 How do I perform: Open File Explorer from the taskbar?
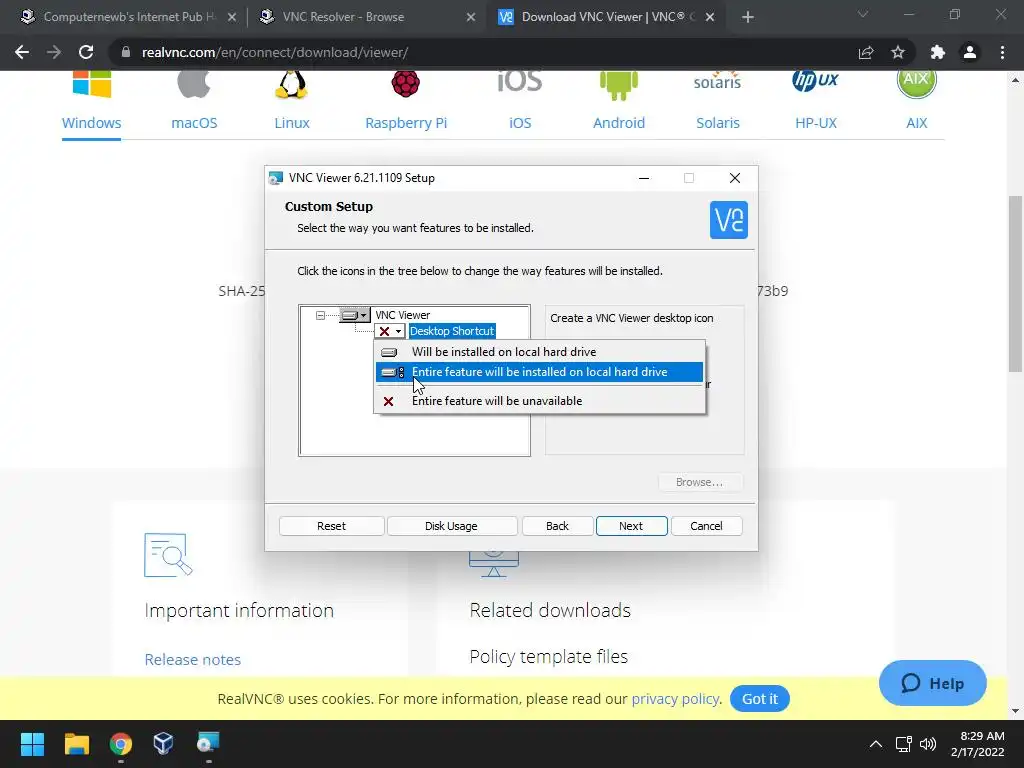[x=76, y=744]
